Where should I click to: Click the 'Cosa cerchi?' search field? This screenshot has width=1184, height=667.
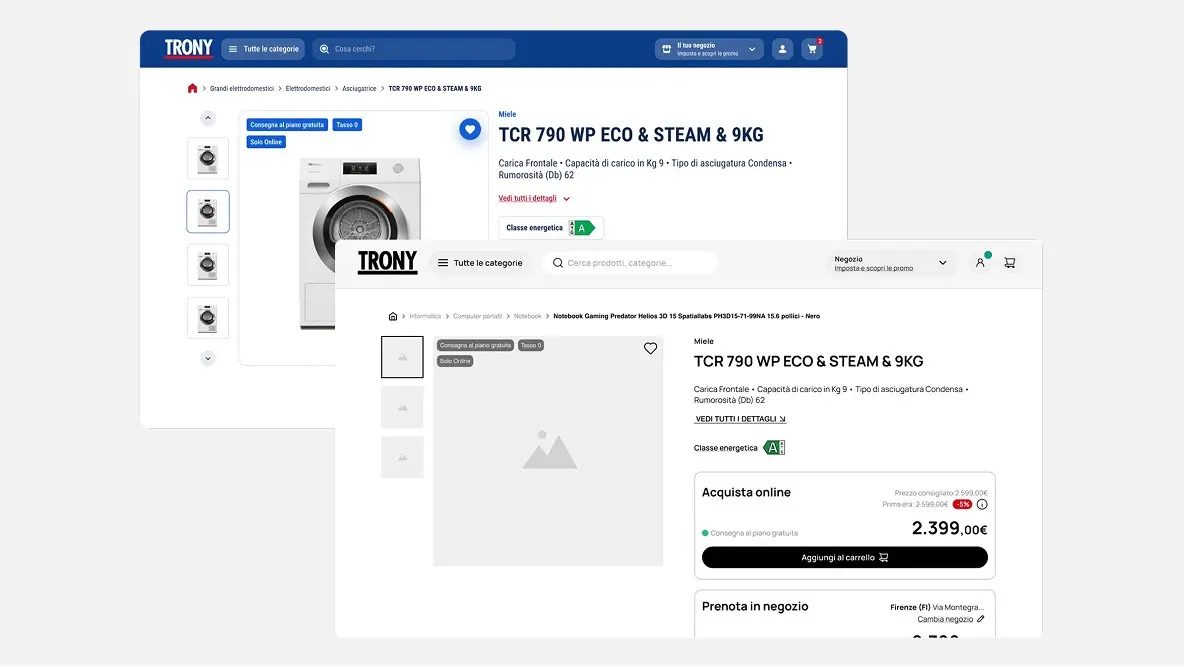point(414,49)
